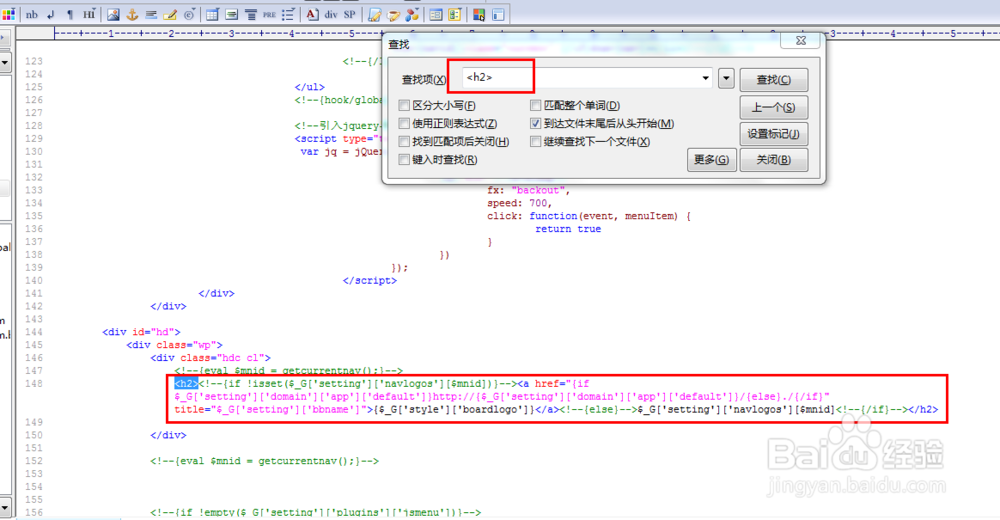
Task: Click the 'var jq = jQuer' line 130
Action: click(341, 151)
